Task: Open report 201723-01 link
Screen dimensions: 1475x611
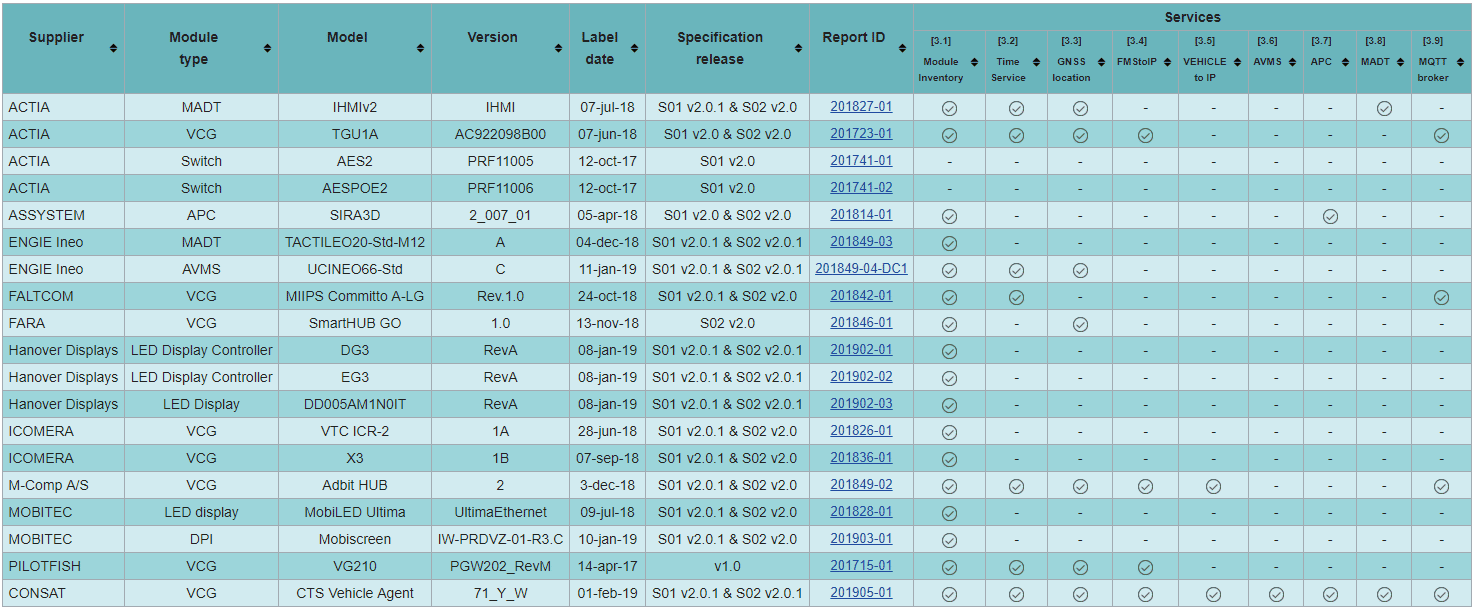Action: pos(861,134)
